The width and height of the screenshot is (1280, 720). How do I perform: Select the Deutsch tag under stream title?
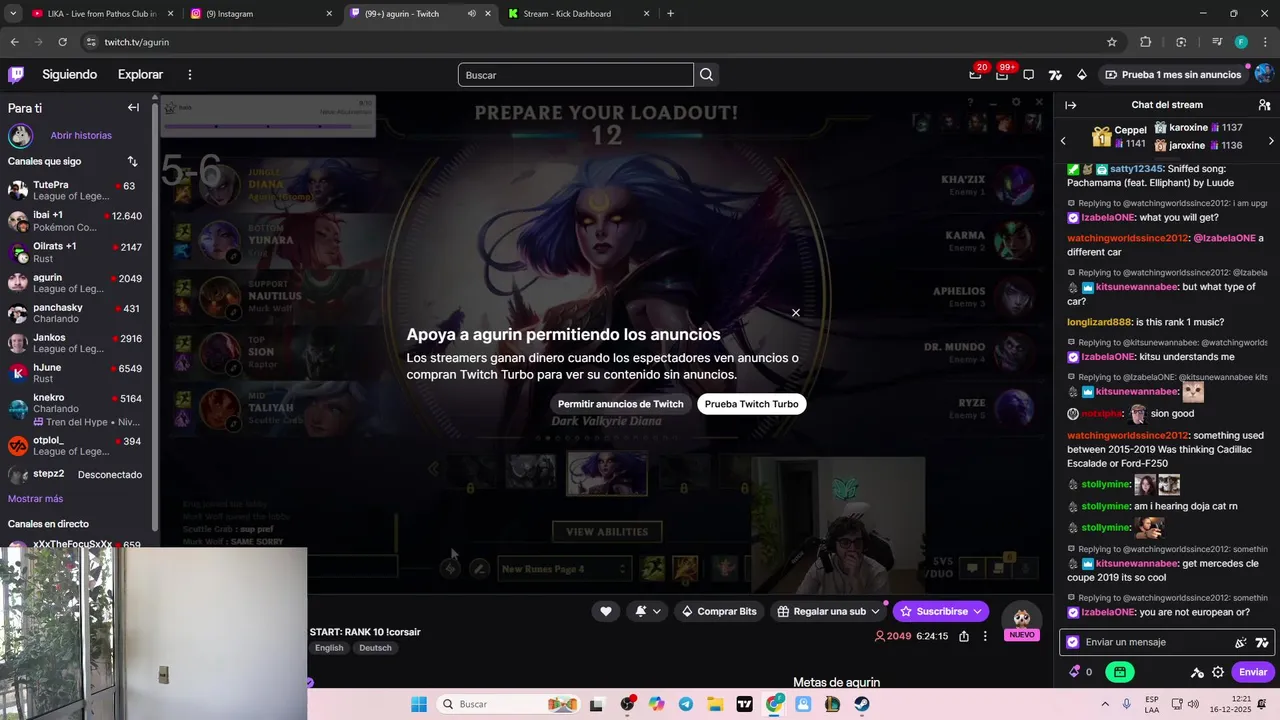point(375,648)
